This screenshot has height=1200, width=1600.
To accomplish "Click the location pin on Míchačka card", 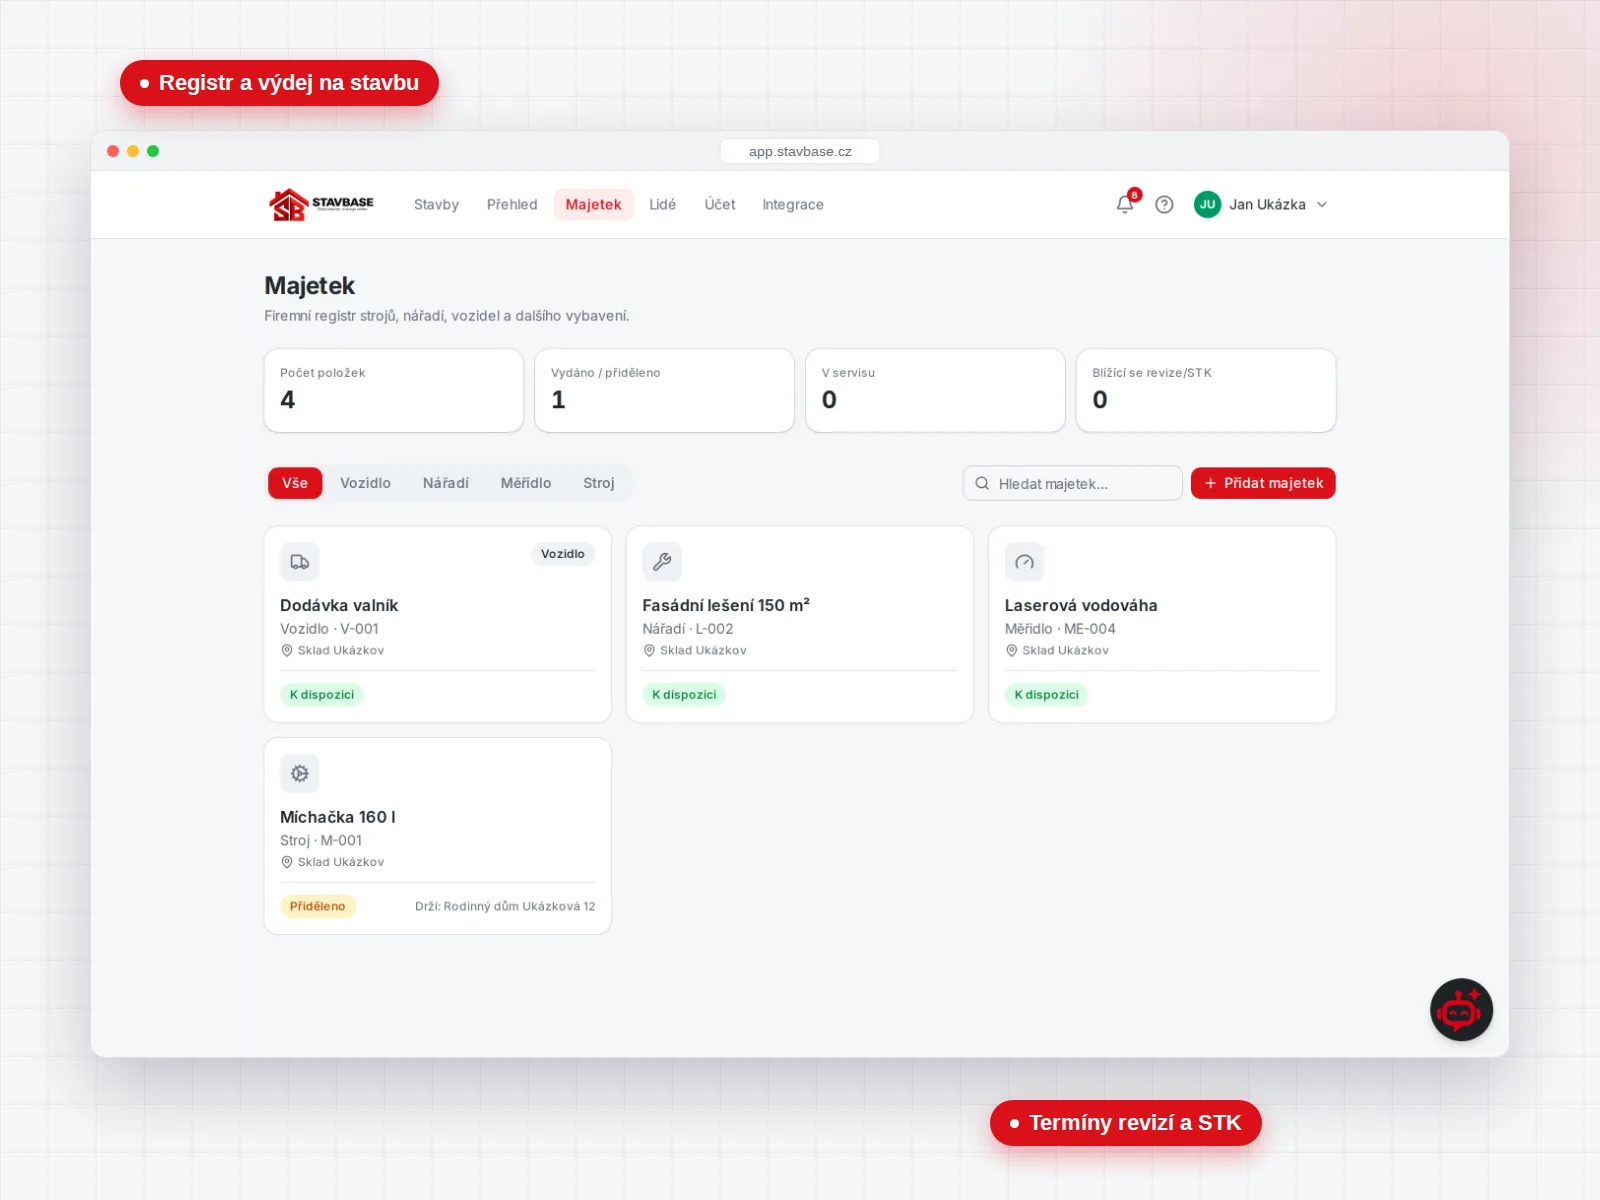I will coord(287,862).
